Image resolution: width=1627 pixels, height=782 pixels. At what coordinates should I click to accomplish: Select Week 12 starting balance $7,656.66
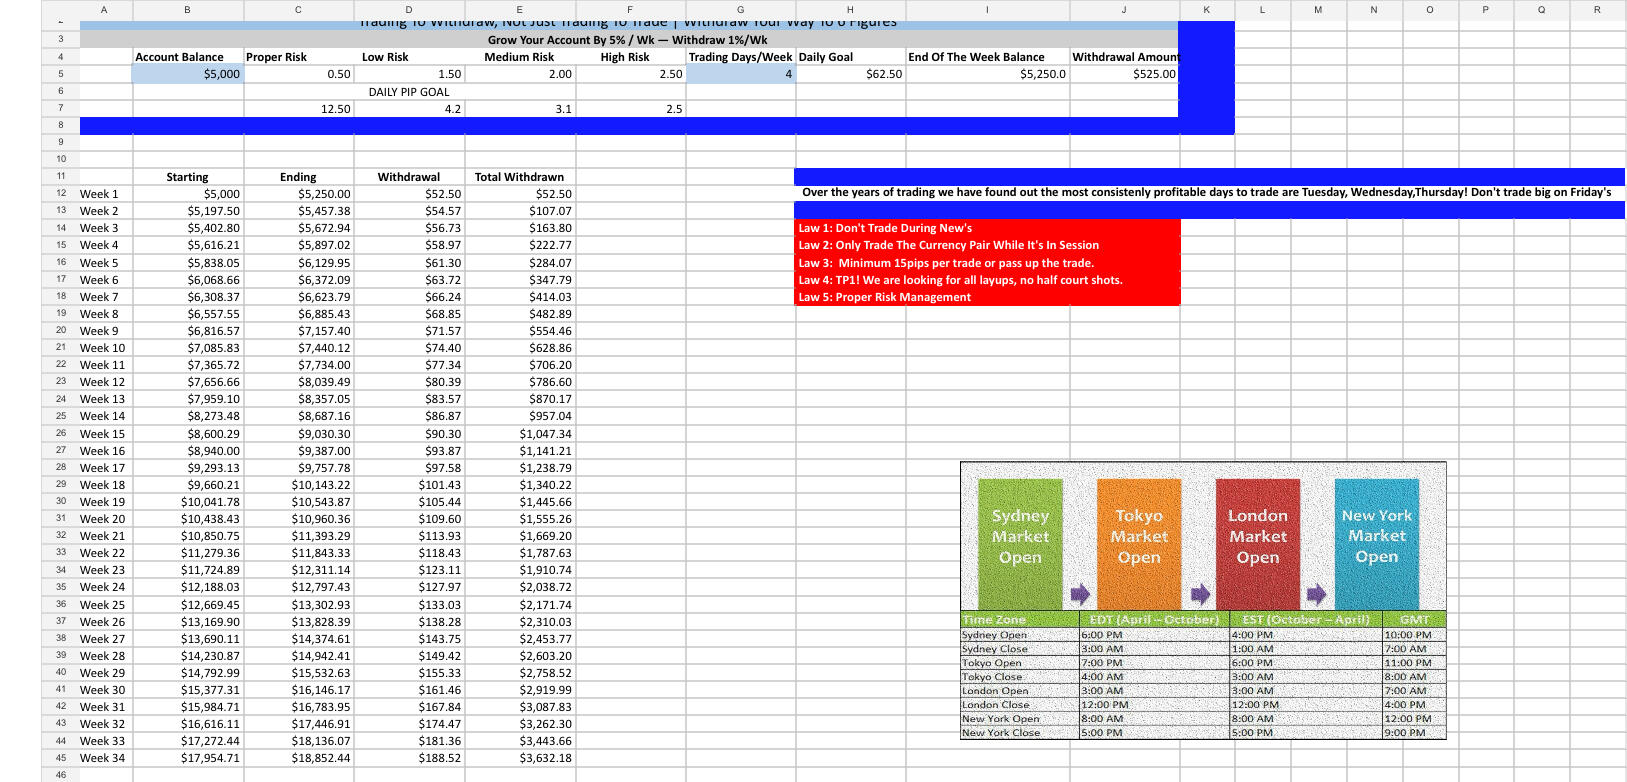[x=187, y=382]
